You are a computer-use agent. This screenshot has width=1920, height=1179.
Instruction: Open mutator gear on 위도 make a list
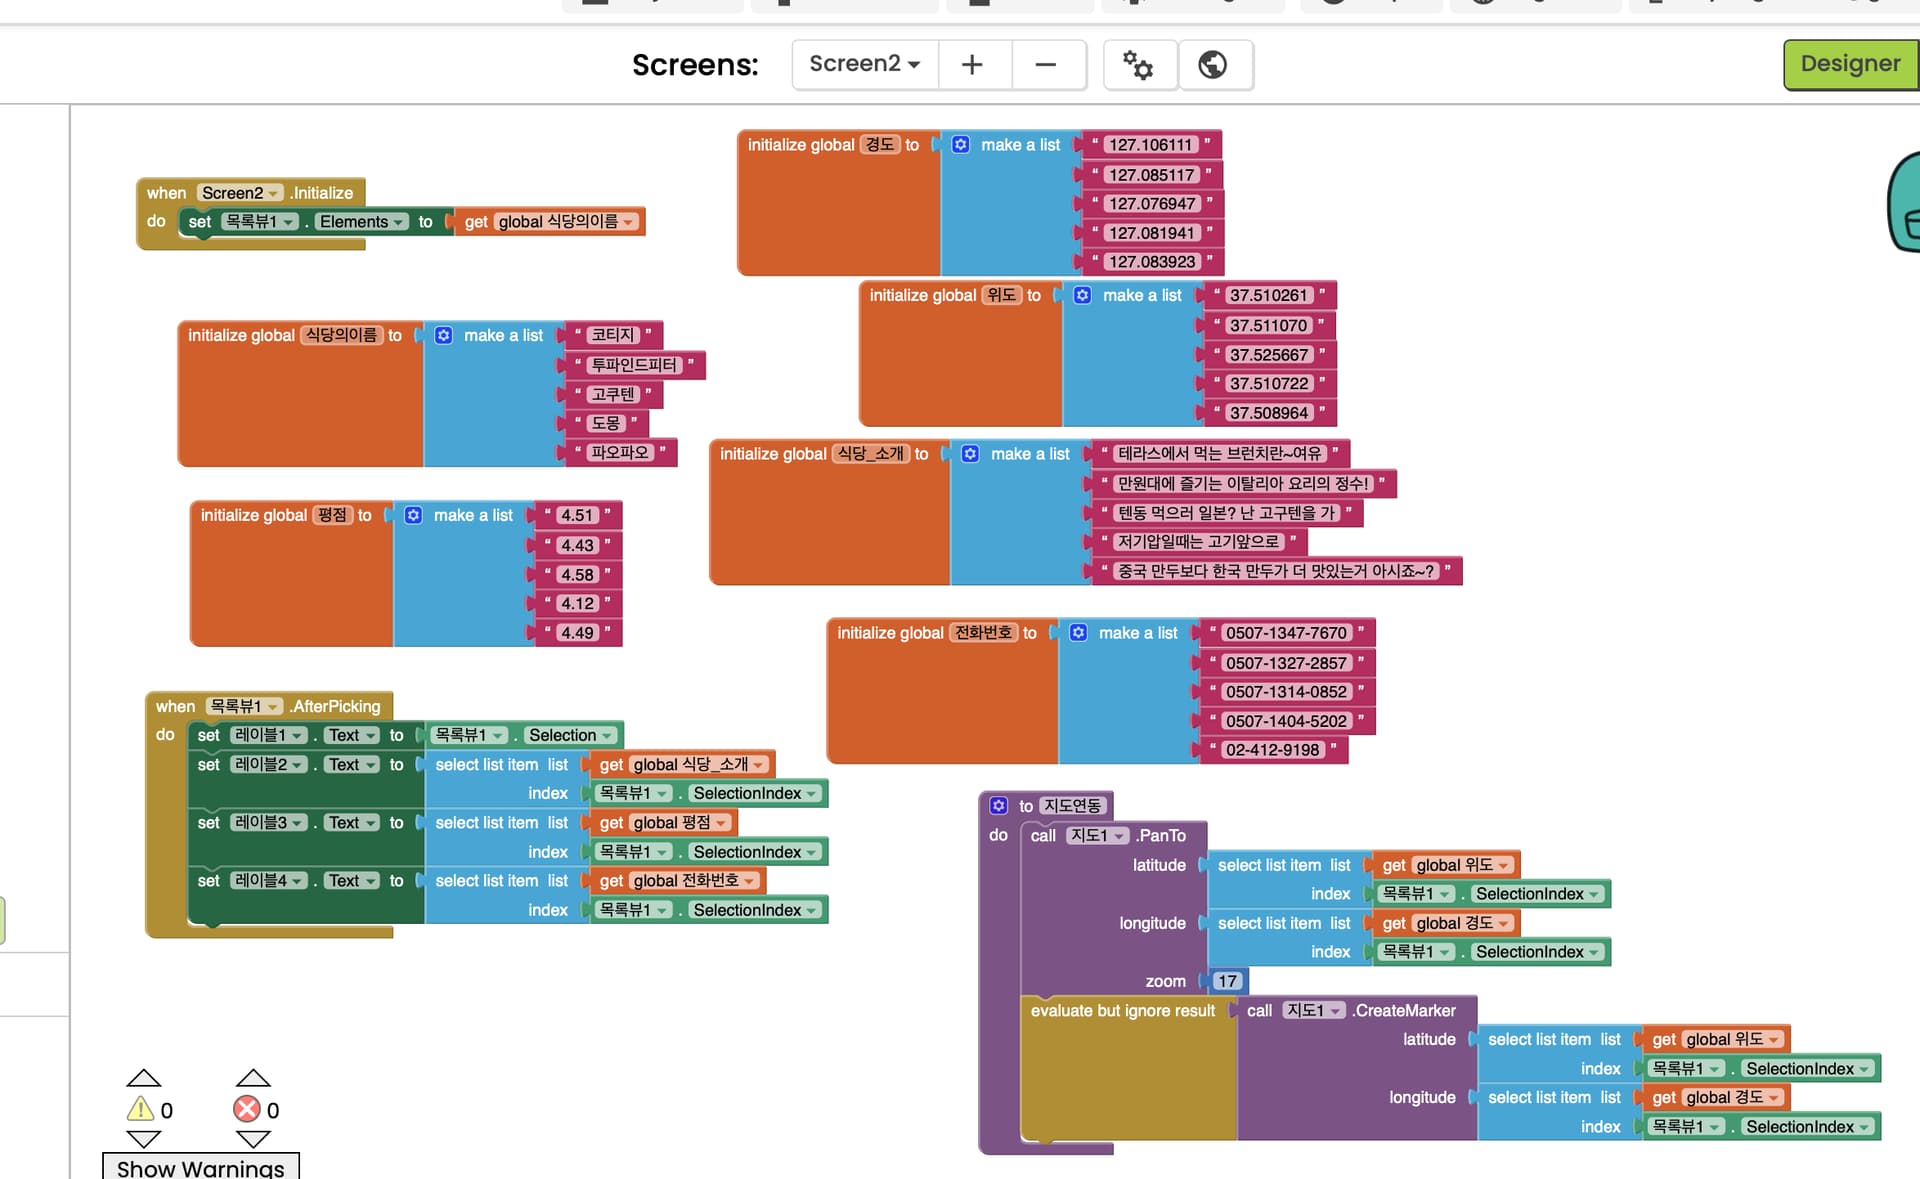coord(1083,296)
